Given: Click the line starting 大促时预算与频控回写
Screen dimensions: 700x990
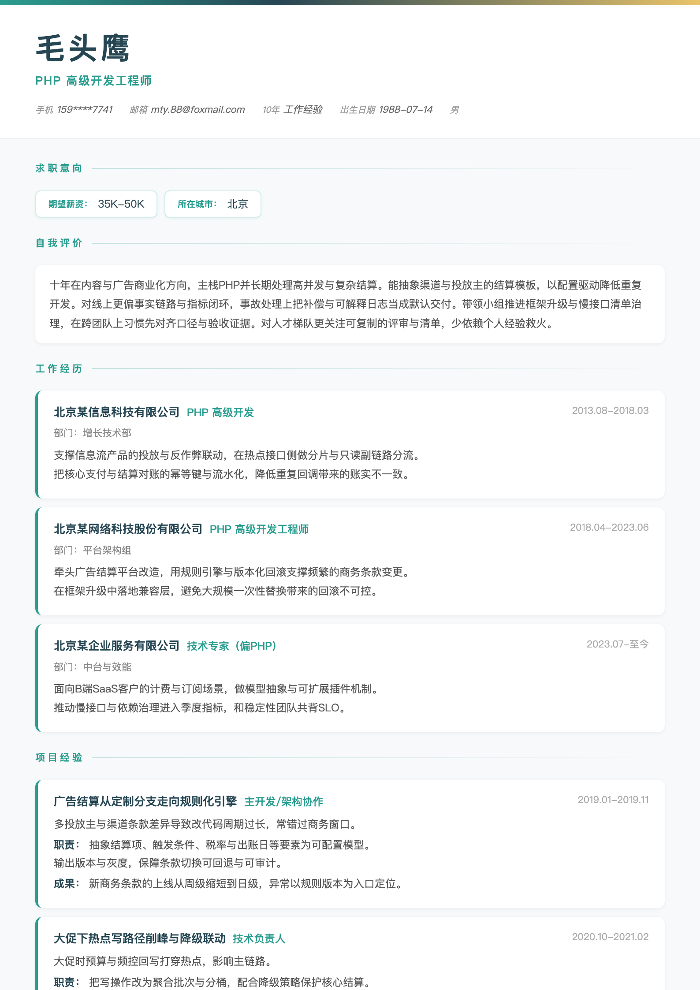Looking at the screenshot, I should pyautogui.click(x=164, y=961).
